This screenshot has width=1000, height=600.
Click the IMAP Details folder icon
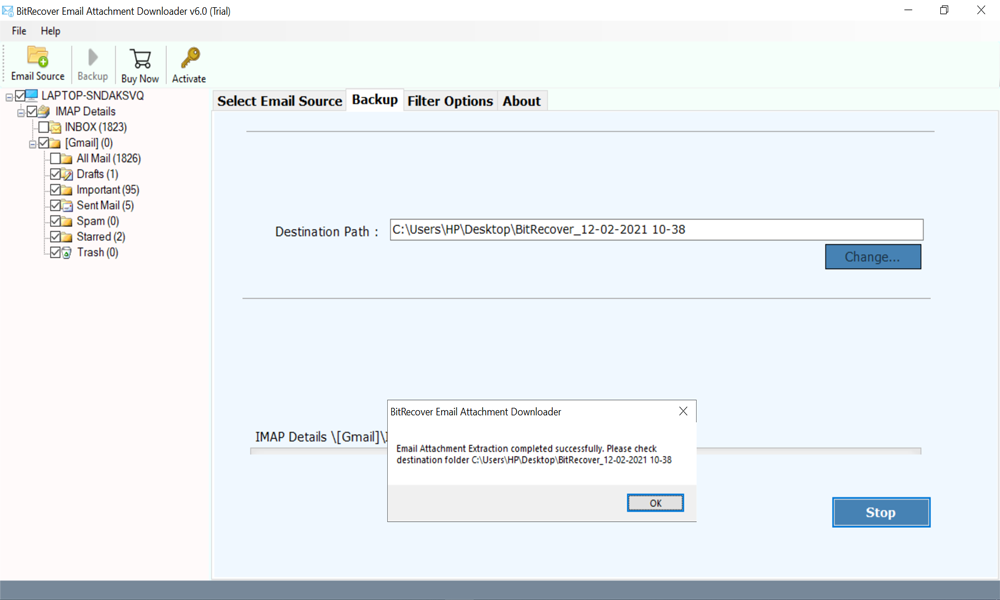coord(43,112)
